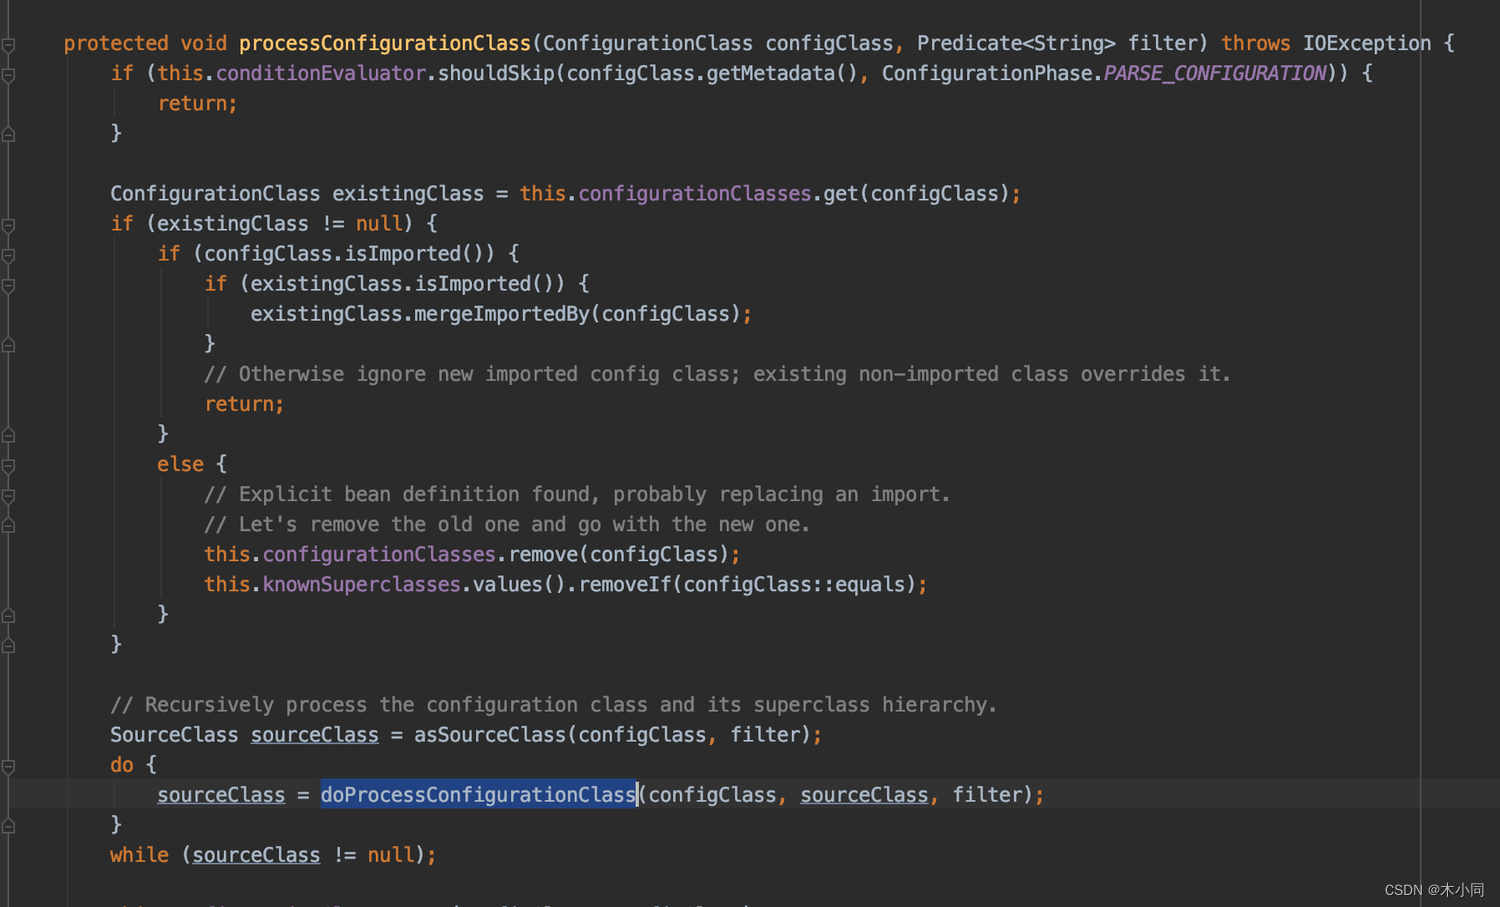Collapse the conditionEvaluator.shouldSkip if block
Viewport: 1500px width, 907px height.
click(x=8, y=75)
